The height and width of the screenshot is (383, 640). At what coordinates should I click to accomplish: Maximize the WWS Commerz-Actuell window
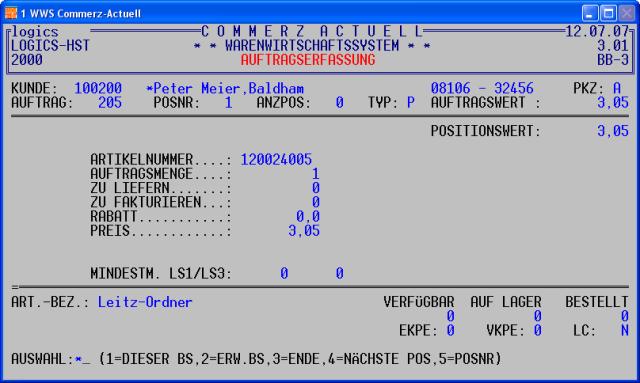[609, 13]
